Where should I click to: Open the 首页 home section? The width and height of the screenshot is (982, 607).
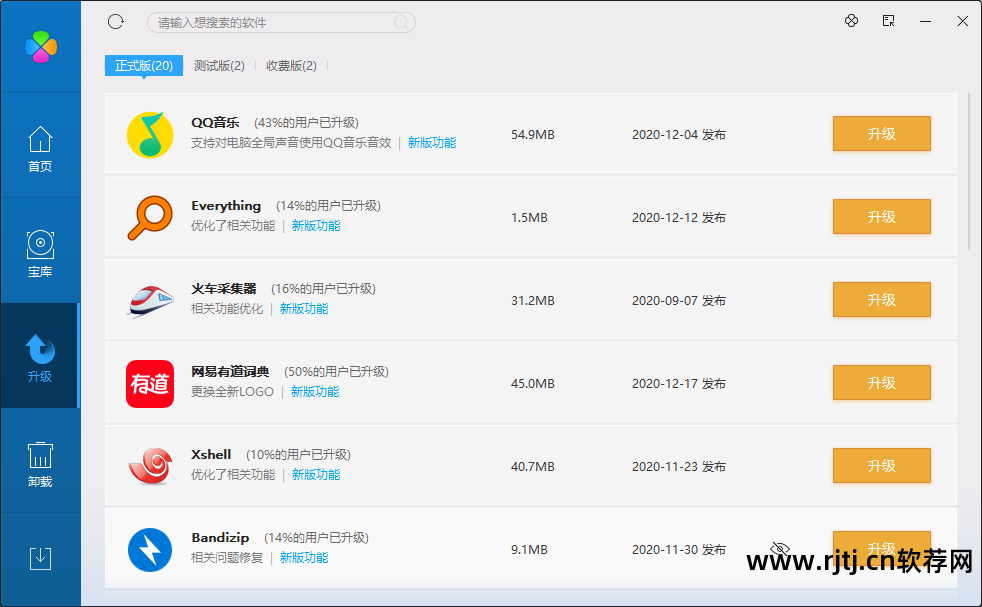pyautogui.click(x=40, y=149)
